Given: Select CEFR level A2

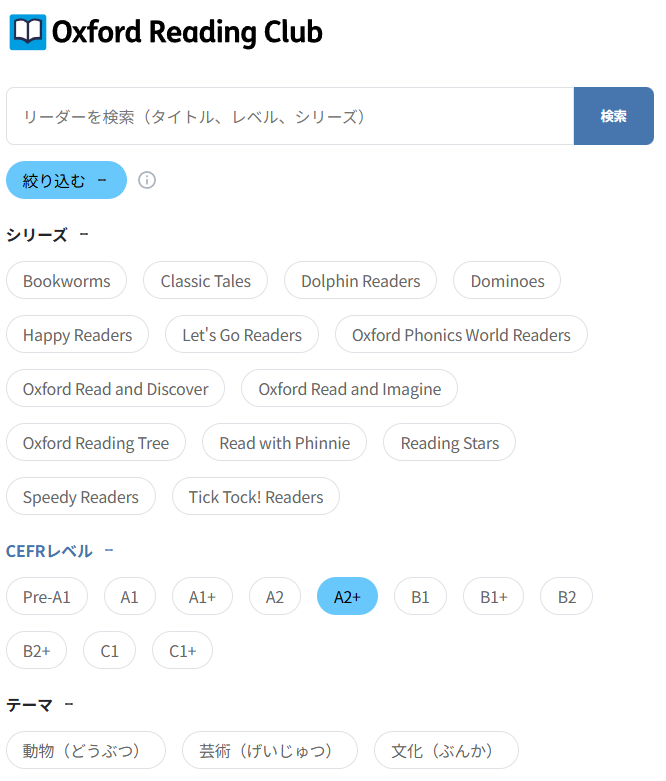Looking at the screenshot, I should [275, 596].
